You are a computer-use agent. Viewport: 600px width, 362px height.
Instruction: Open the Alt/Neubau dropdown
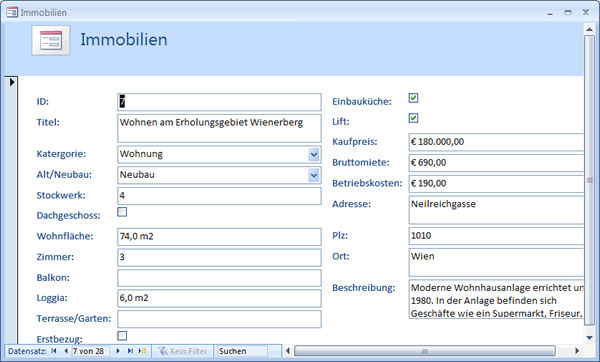(314, 175)
